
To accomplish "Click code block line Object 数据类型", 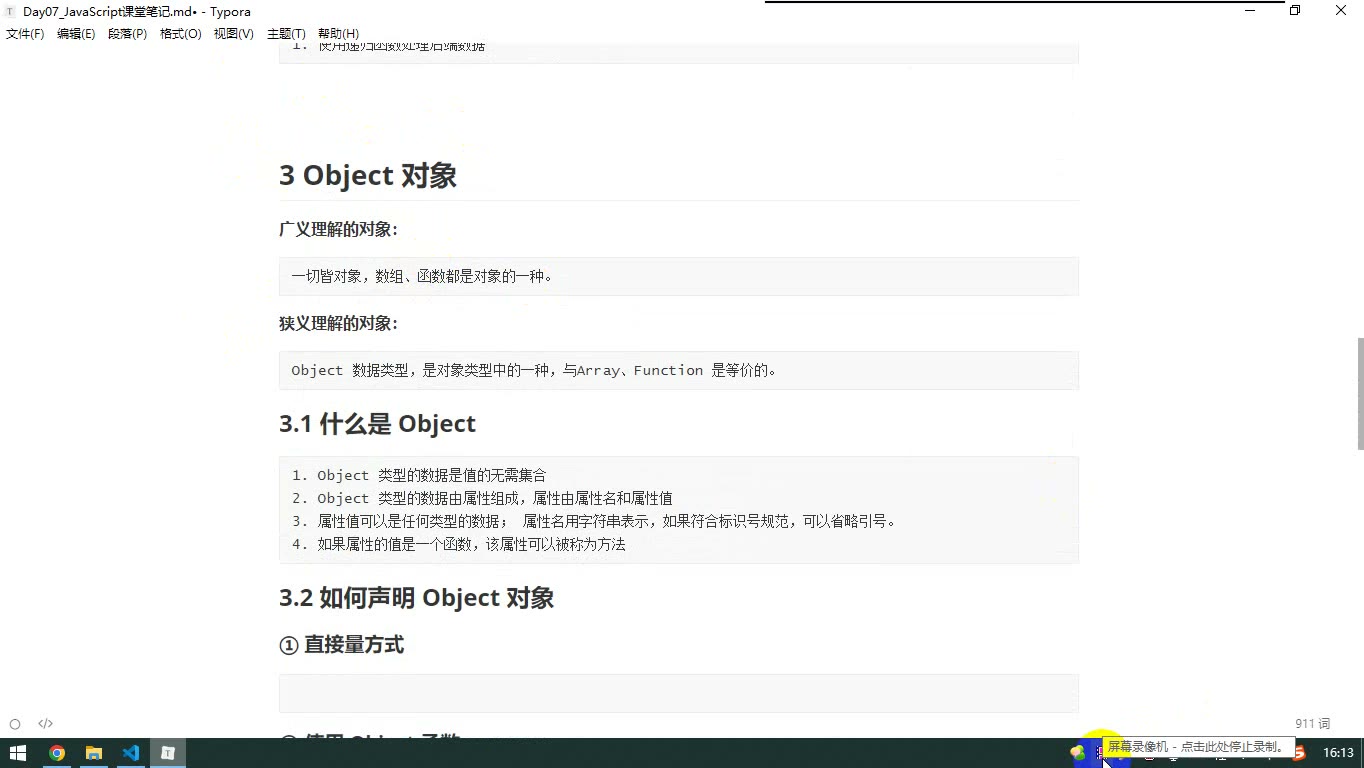I will point(678,370).
